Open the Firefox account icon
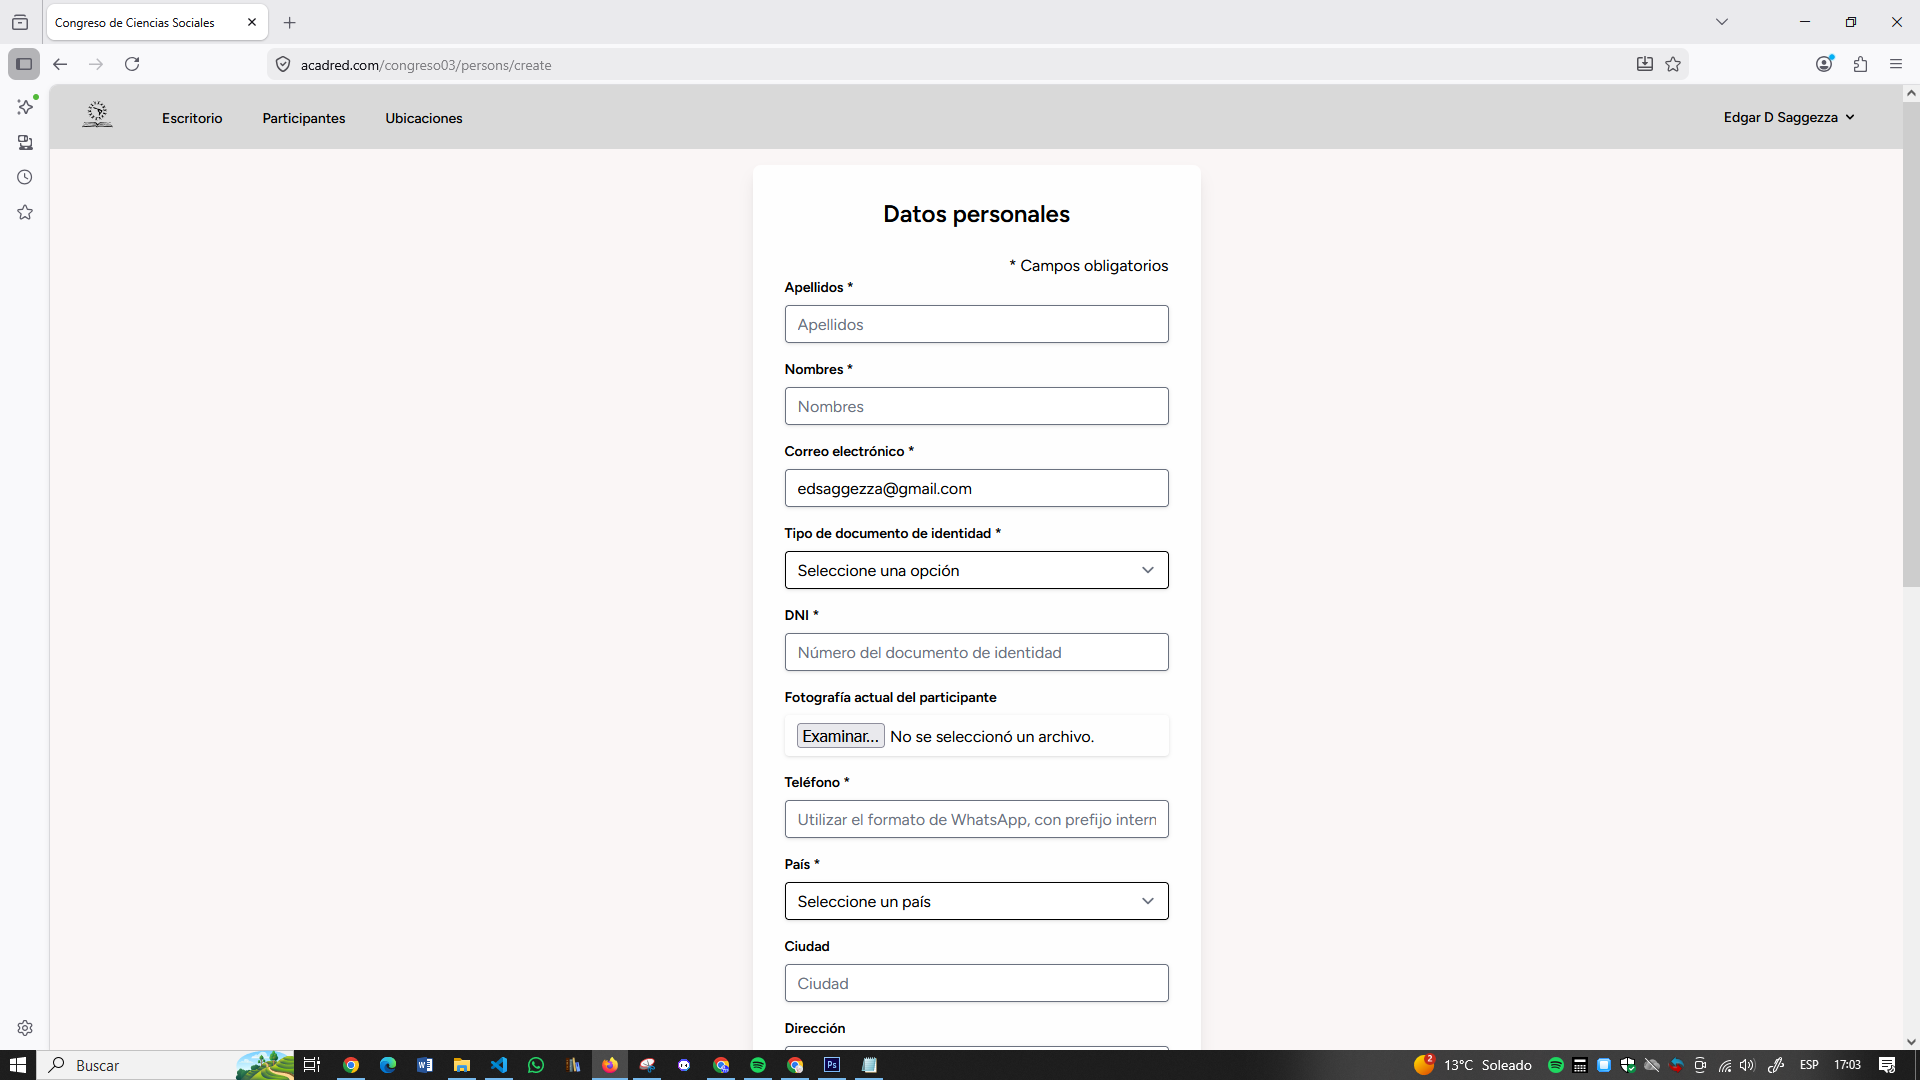Viewport: 1920px width, 1080px height. (x=1824, y=64)
